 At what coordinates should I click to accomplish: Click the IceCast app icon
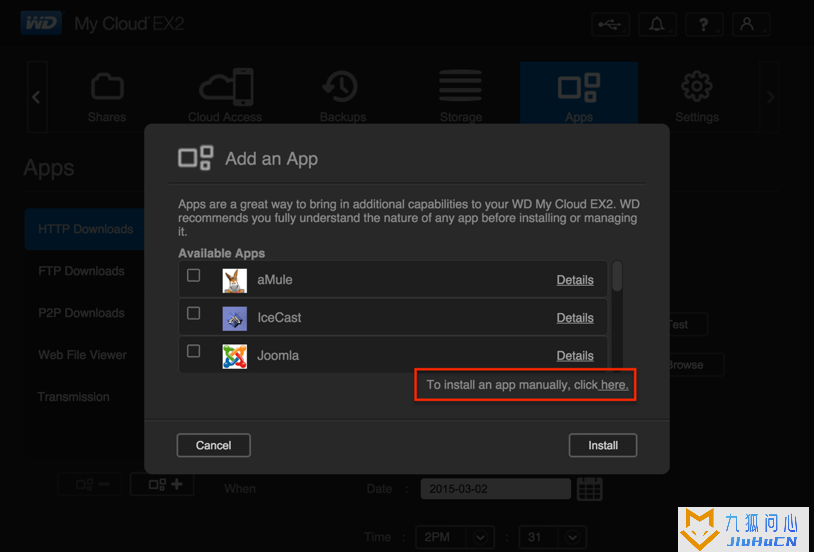pyautogui.click(x=235, y=318)
